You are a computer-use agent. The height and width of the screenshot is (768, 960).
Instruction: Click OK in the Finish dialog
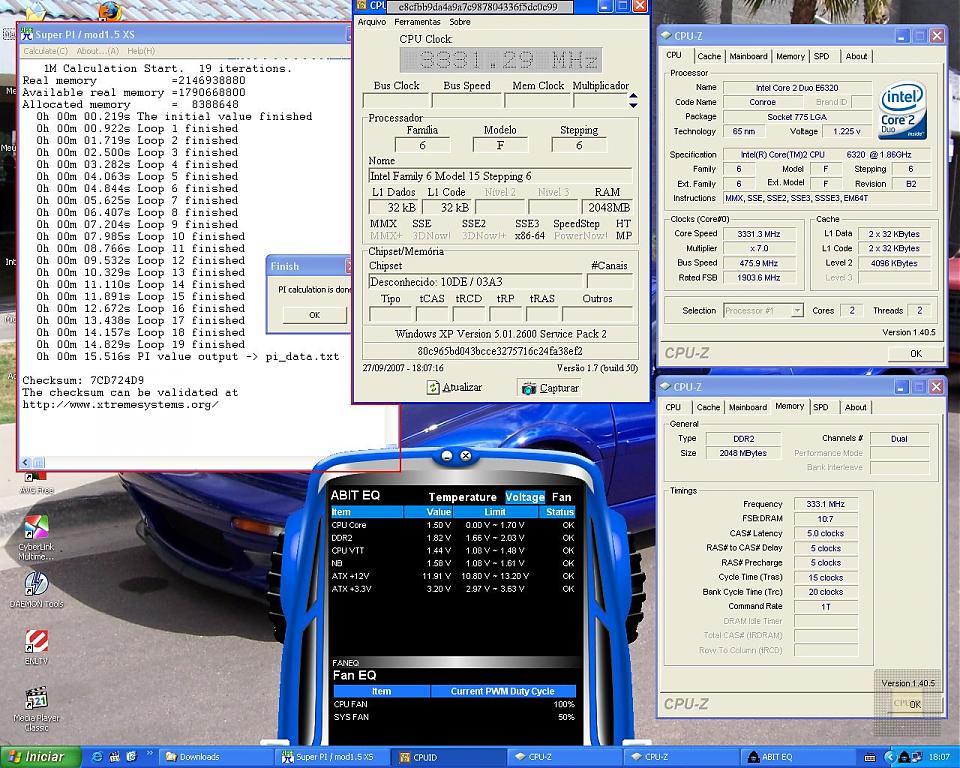pos(314,315)
